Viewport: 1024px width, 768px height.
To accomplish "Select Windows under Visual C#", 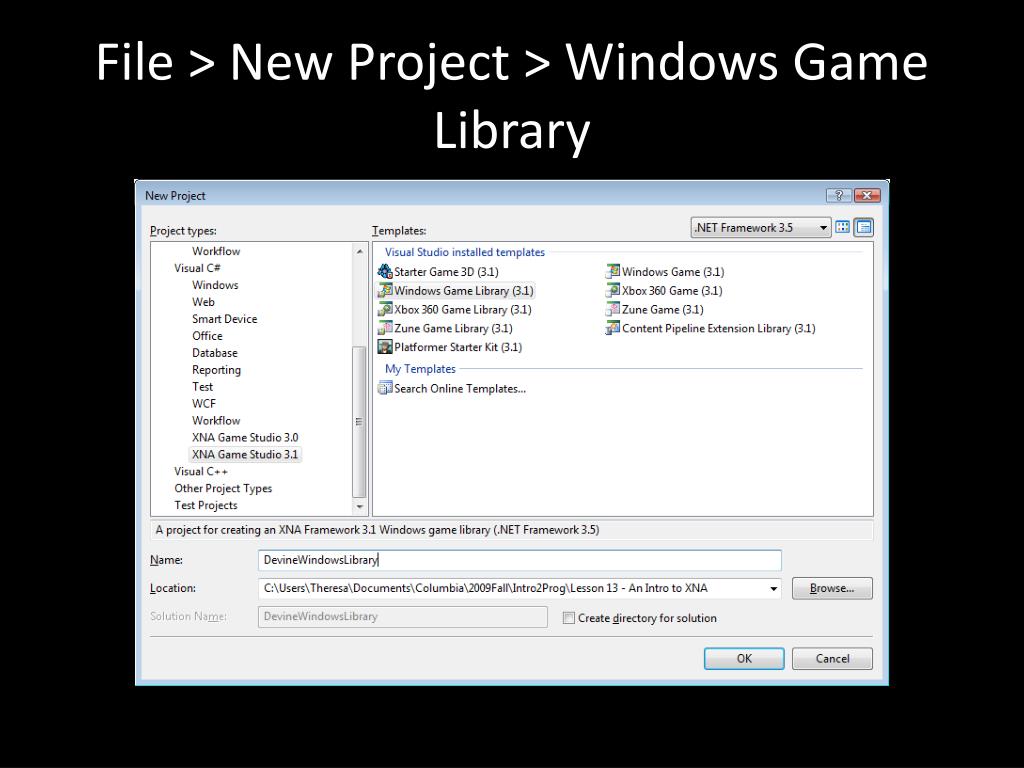I will coord(215,285).
